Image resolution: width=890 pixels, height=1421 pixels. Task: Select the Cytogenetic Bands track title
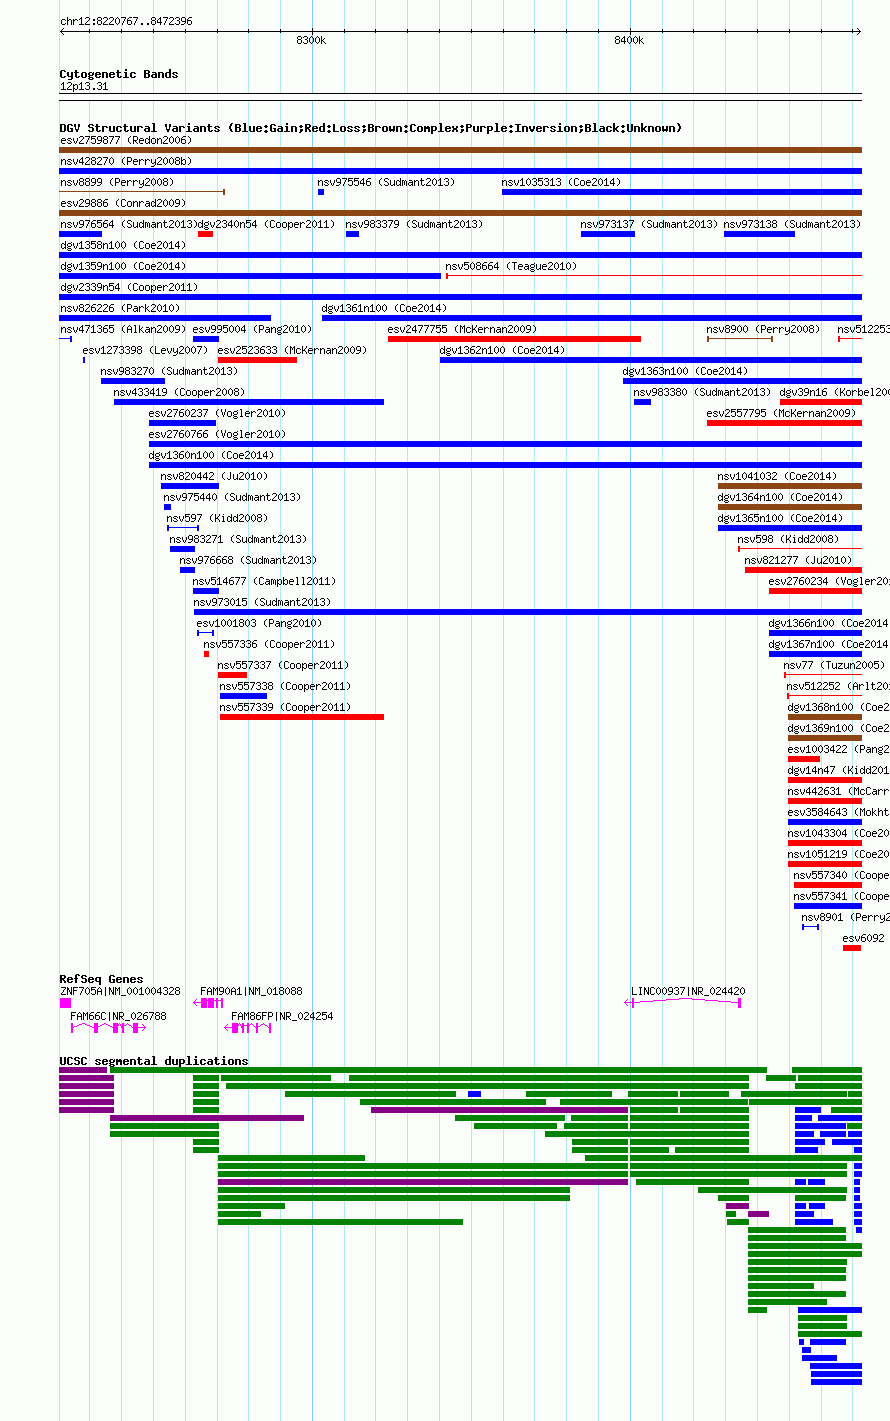click(x=119, y=74)
